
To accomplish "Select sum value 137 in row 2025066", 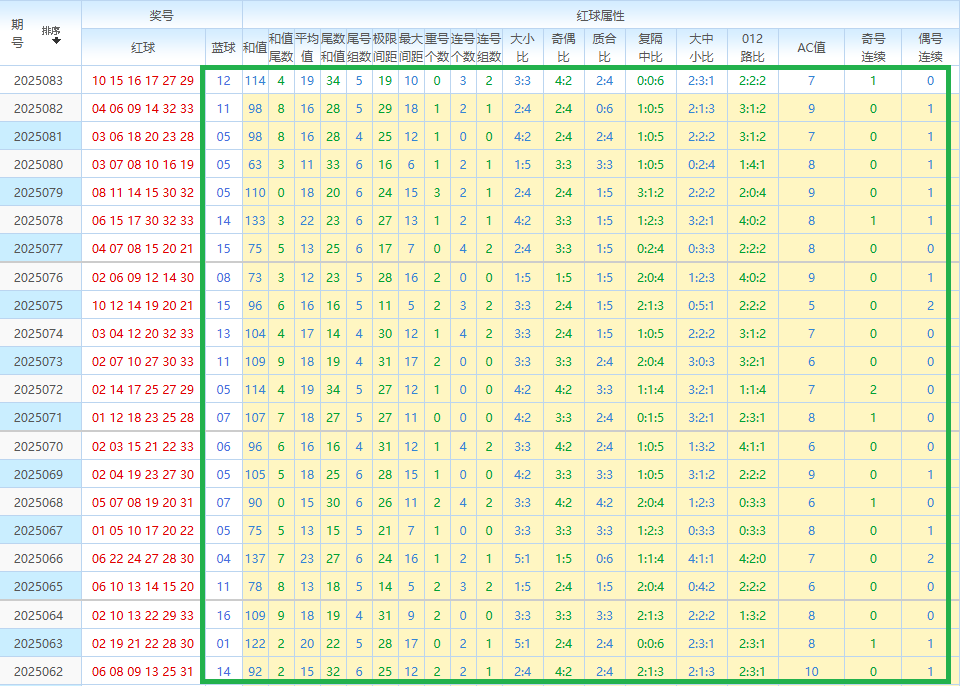I will (255, 558).
